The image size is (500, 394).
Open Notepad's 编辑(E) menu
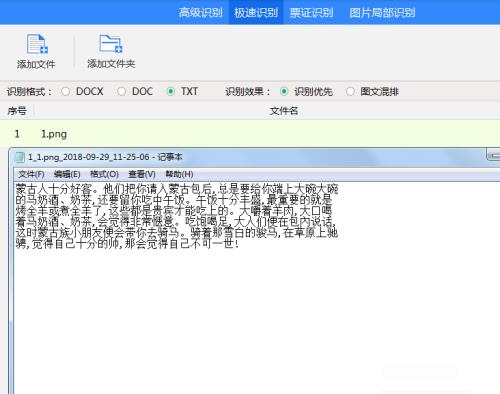[x=67, y=174]
